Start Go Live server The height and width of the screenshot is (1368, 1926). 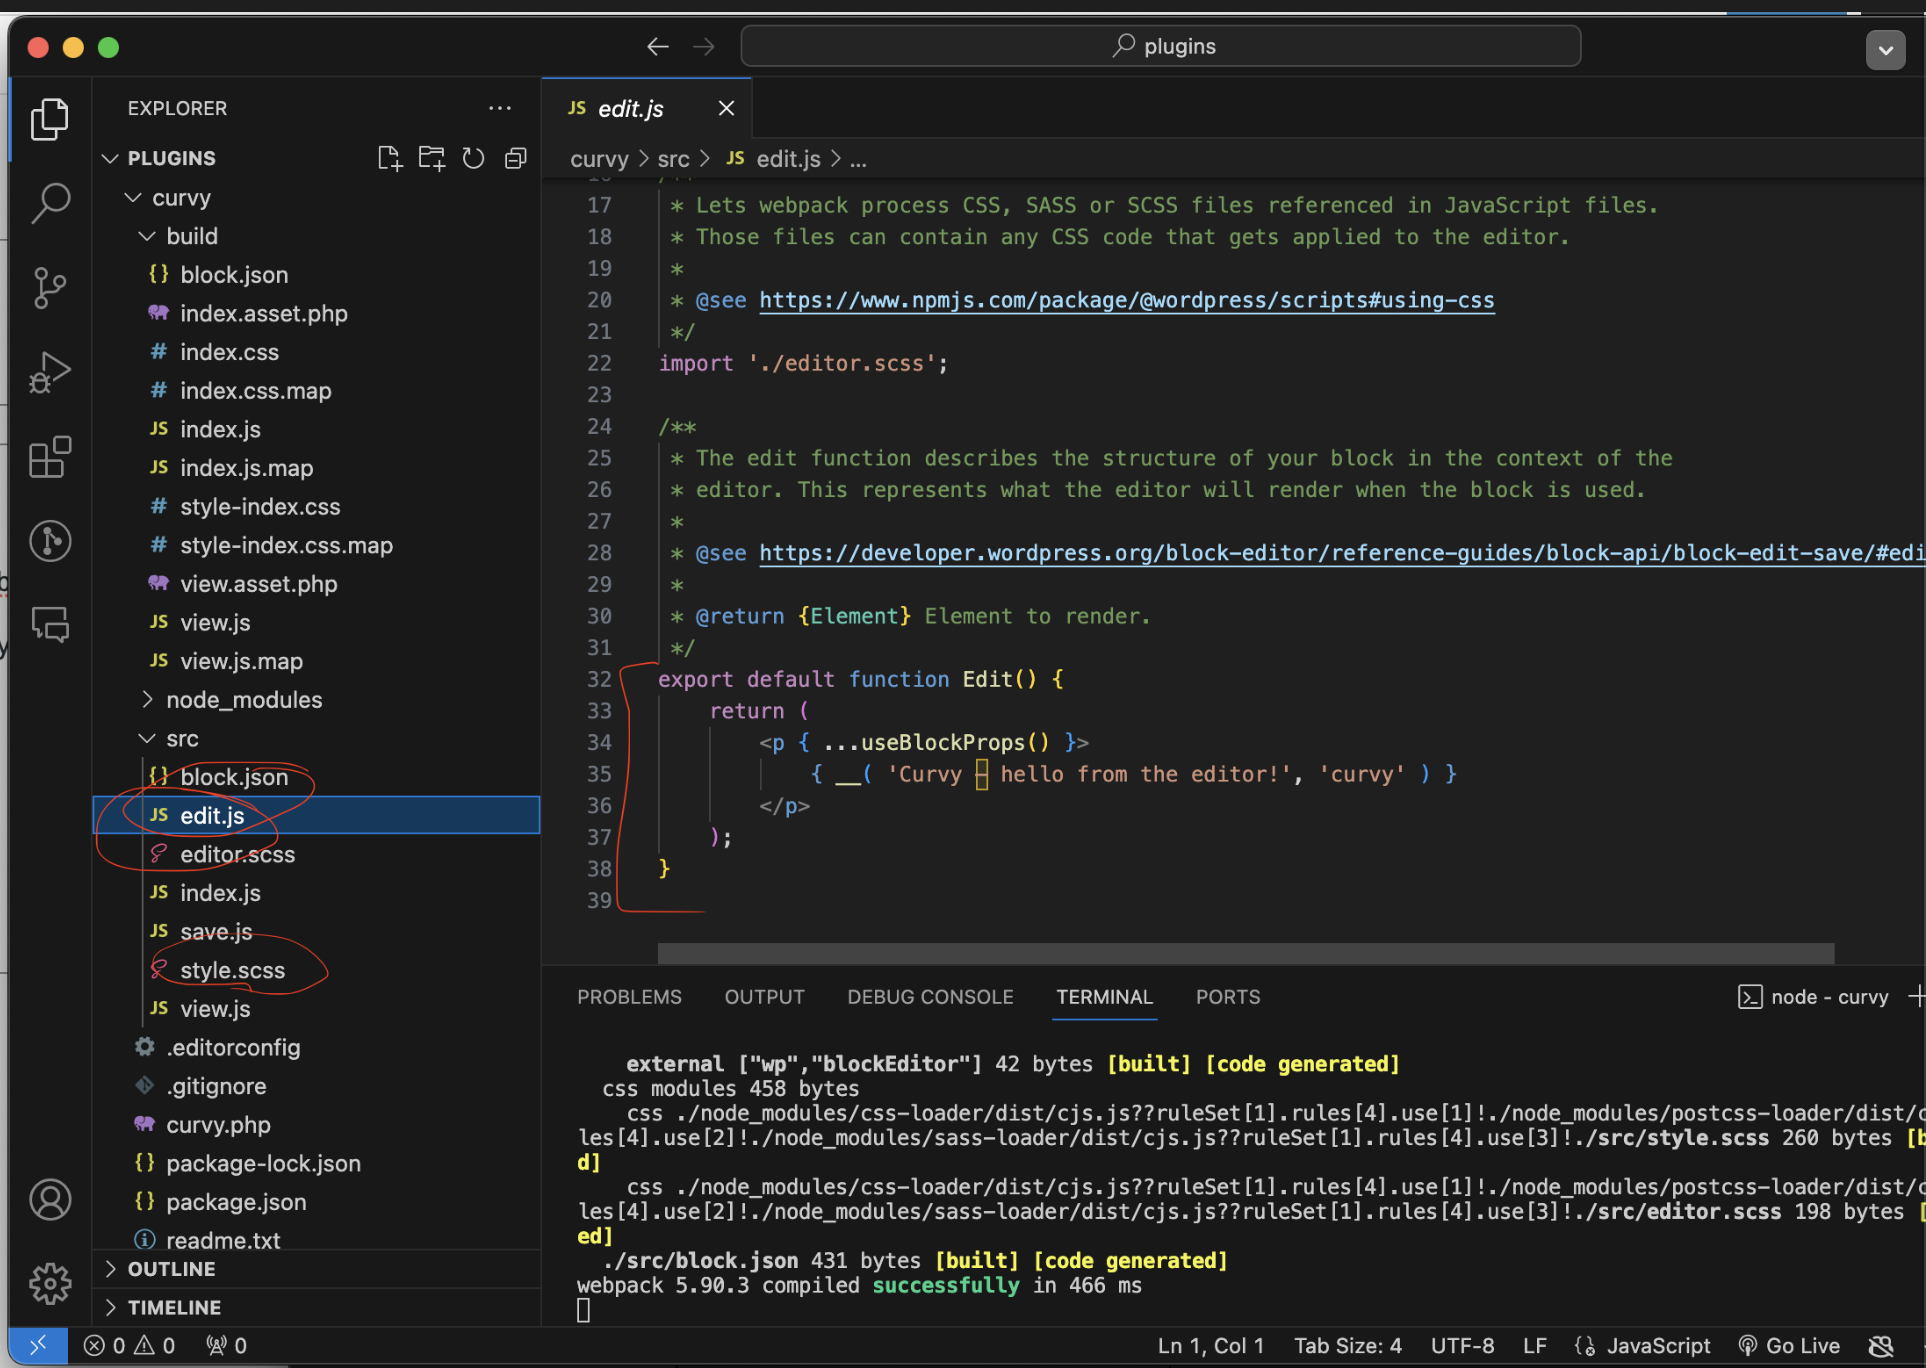click(1790, 1346)
